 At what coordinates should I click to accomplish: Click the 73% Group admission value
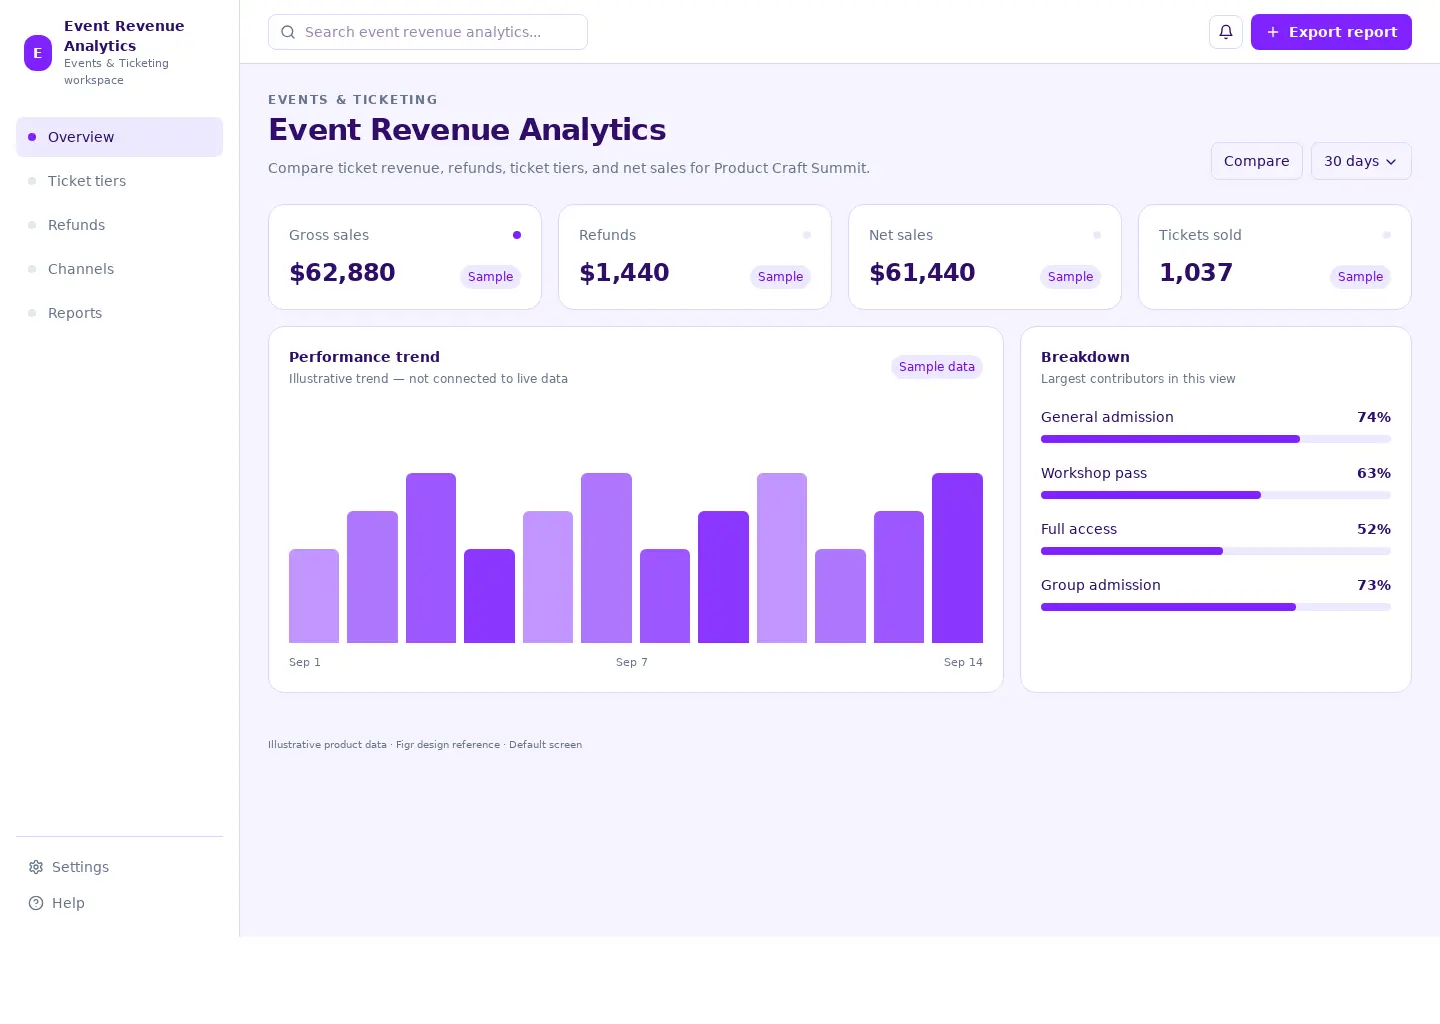(1374, 585)
